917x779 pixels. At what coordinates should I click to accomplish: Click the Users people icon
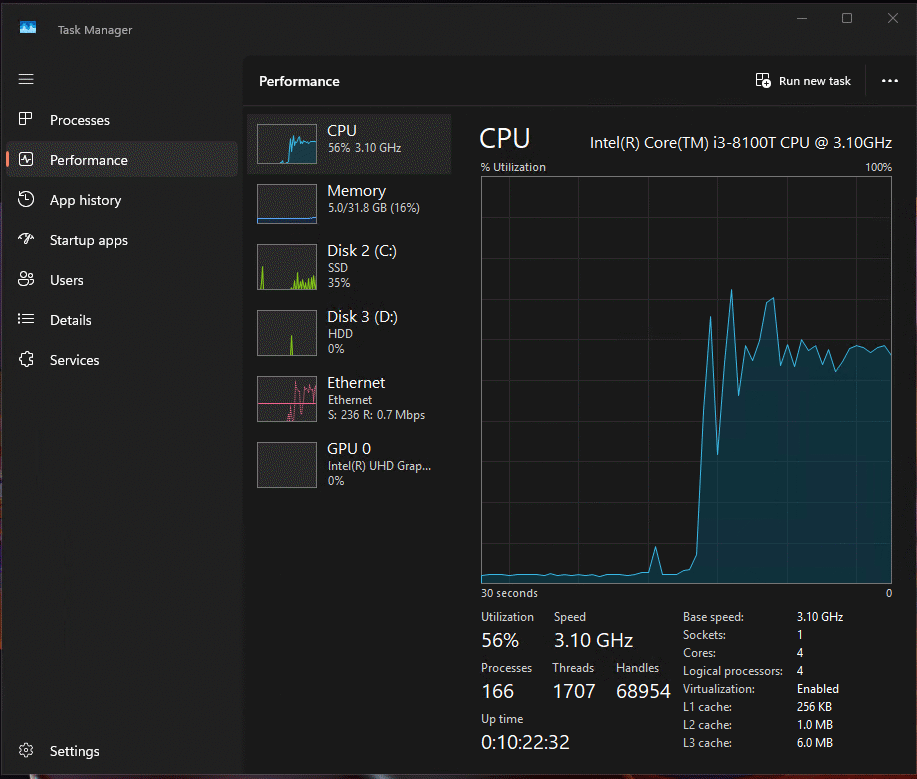pyautogui.click(x=27, y=280)
